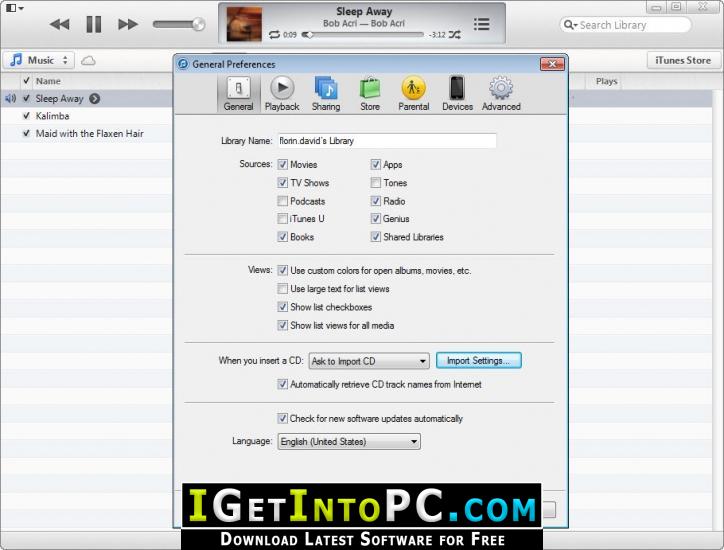Switch to the Devices preferences tab

tap(457, 94)
